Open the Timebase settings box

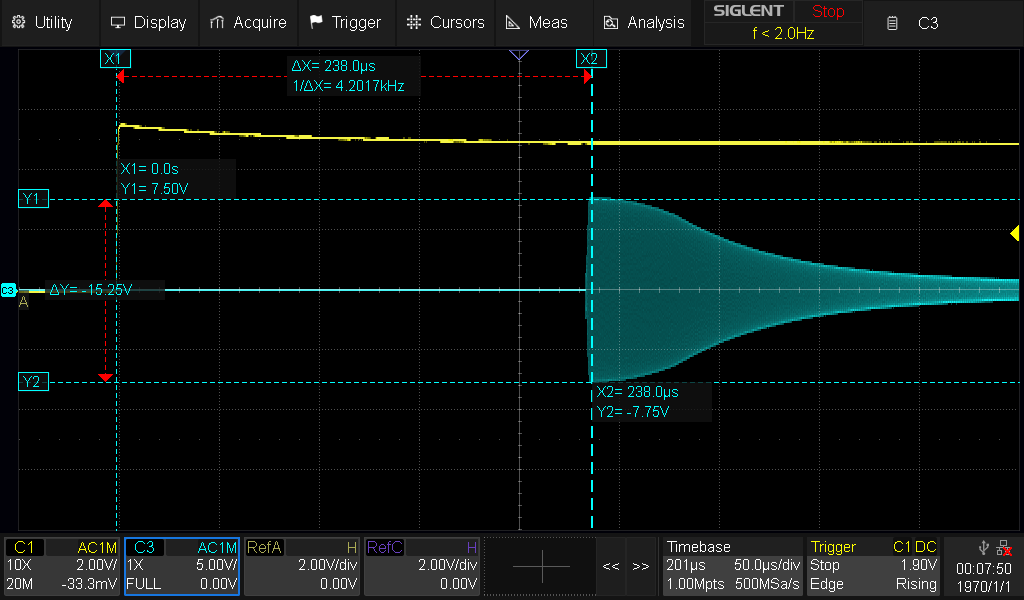732,565
